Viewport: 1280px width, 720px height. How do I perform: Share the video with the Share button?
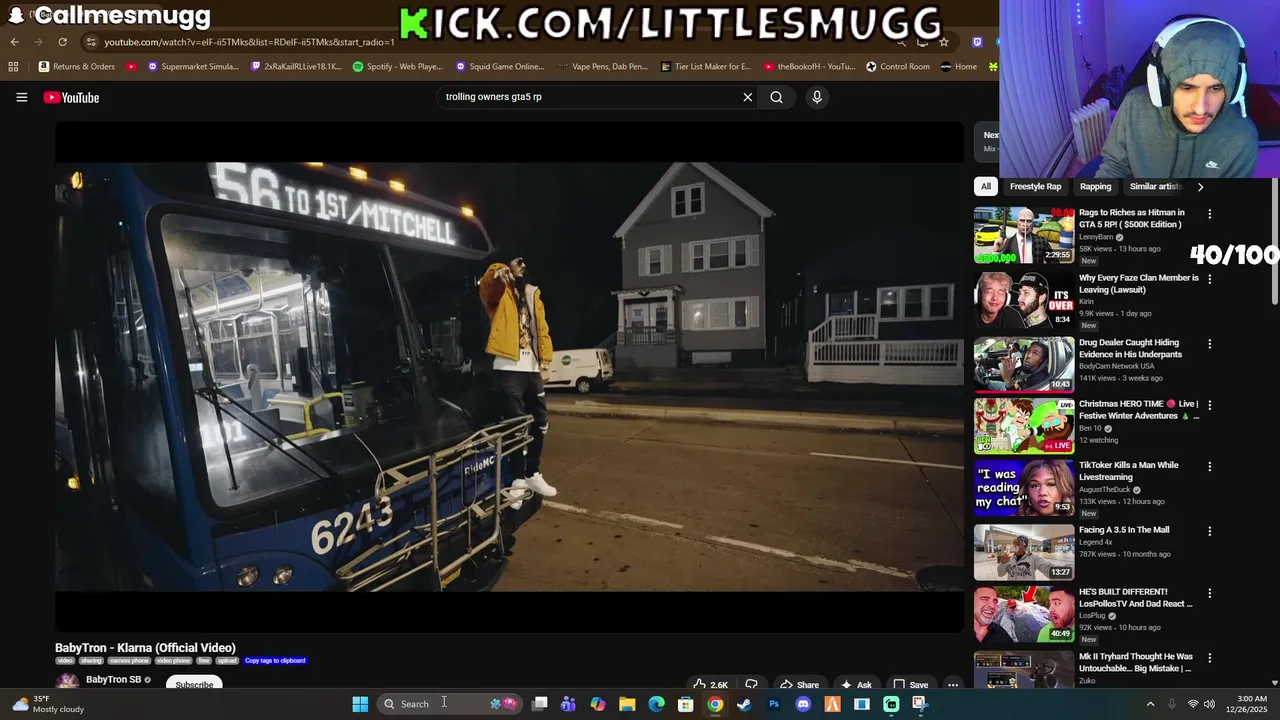point(799,685)
